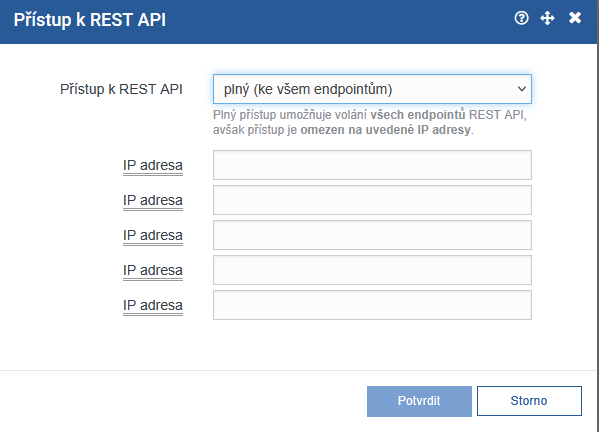Click the third underlined IP adresa label

153,235
